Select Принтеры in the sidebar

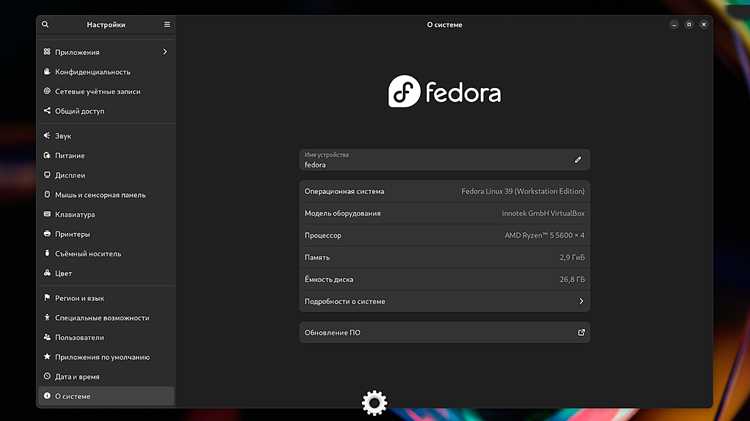[106, 233]
